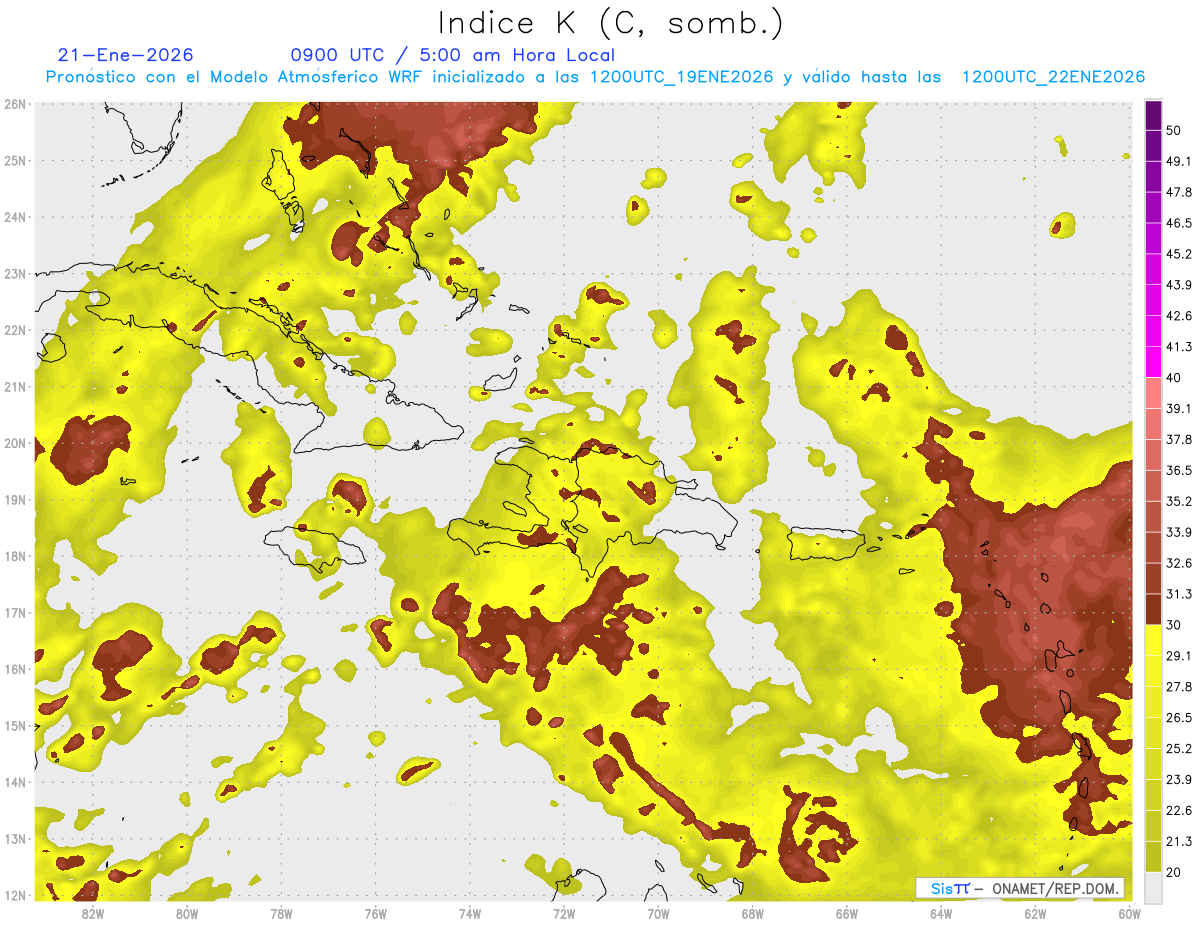Select the date text "21-Ene-2026"
Image resolution: width=1200 pixels, height=927 pixels.
126,55
